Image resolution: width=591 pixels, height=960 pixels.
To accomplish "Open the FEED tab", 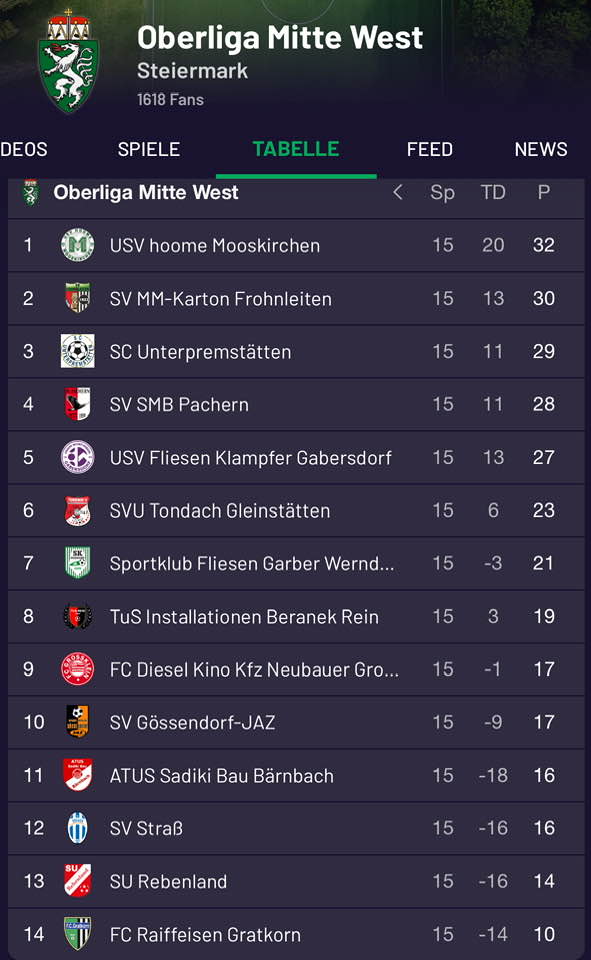I will (x=429, y=149).
